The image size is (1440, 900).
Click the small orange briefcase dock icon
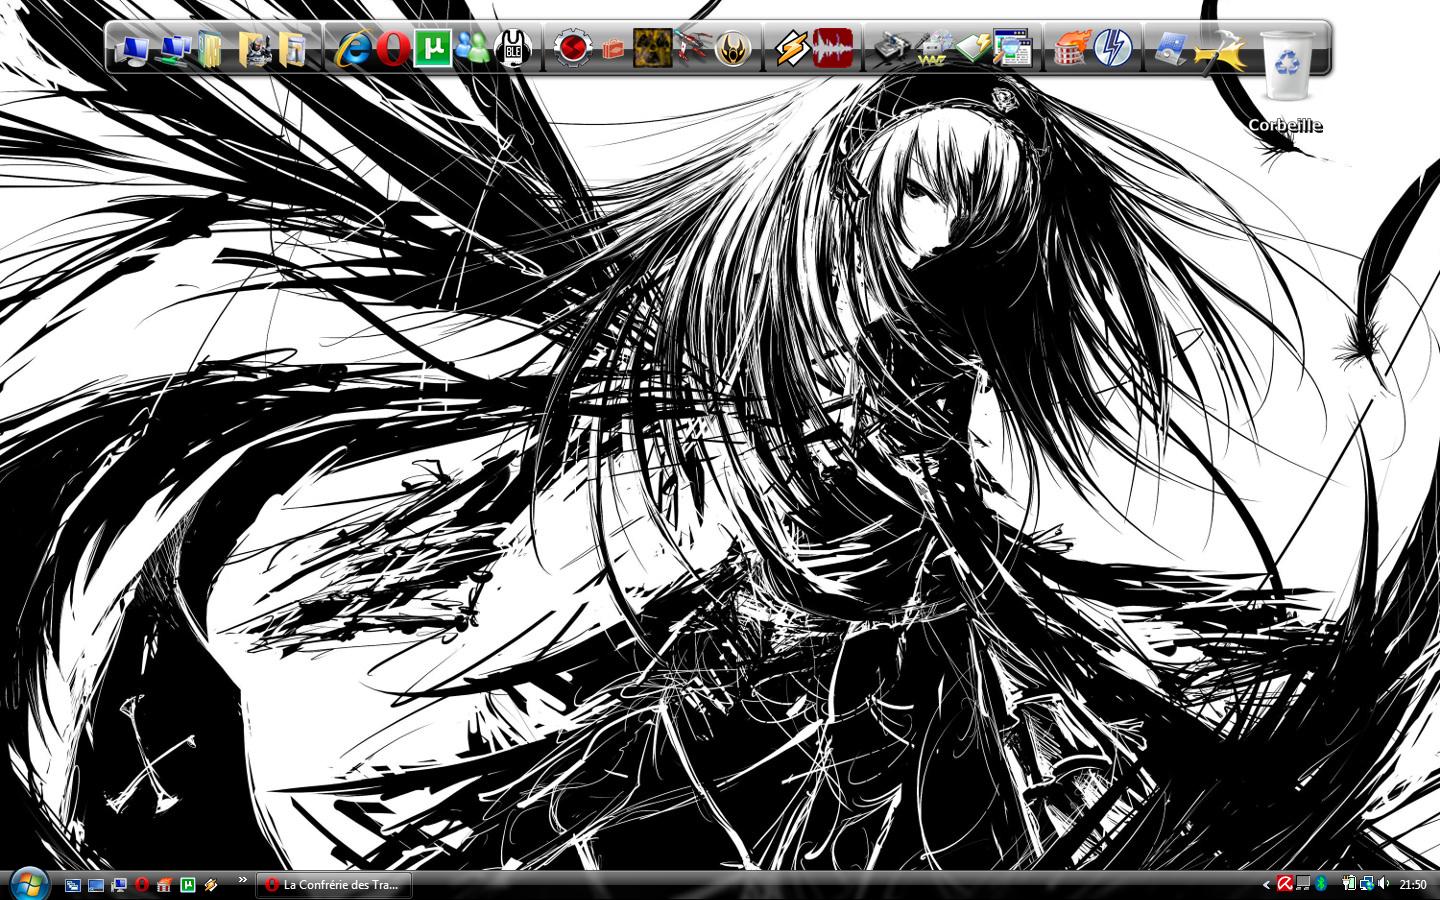614,48
